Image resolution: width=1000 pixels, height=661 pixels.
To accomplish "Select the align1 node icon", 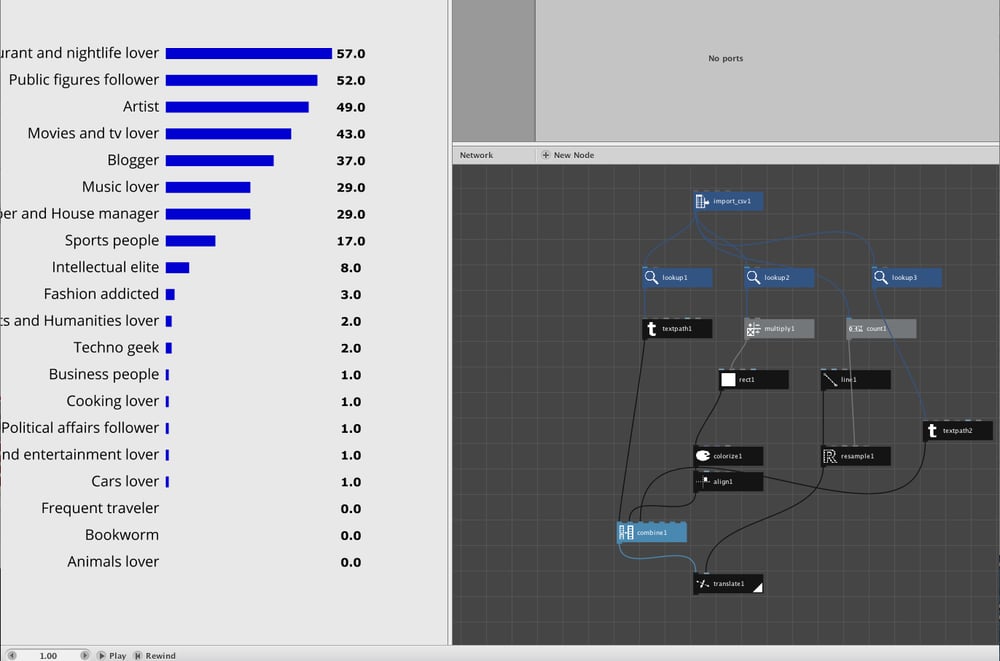I will point(702,482).
